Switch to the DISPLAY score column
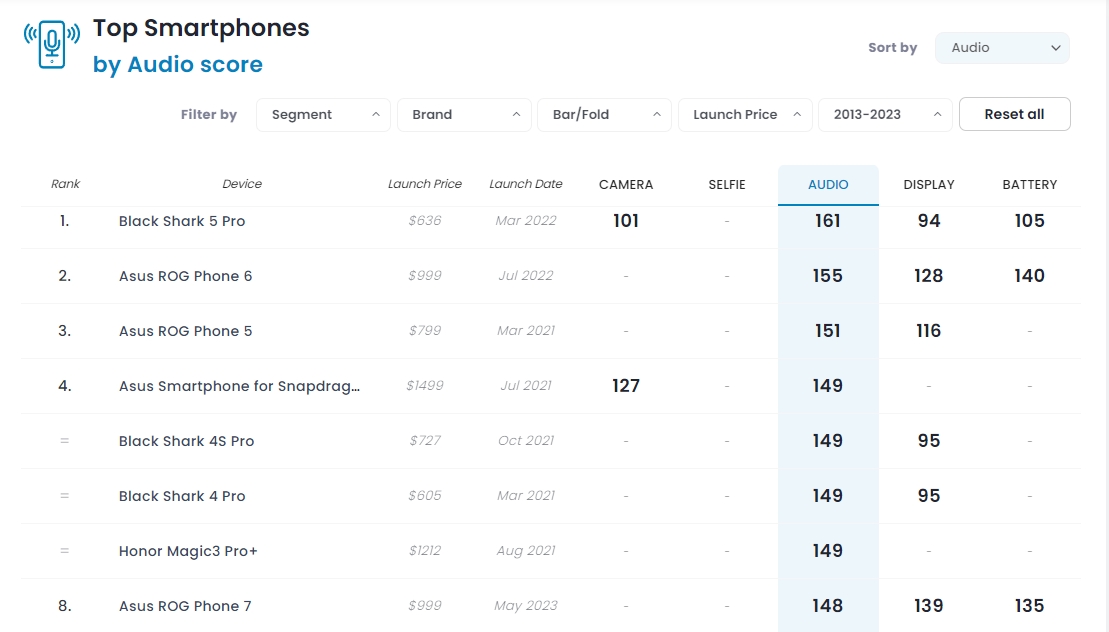Image resolution: width=1109 pixels, height=632 pixels. 929,185
